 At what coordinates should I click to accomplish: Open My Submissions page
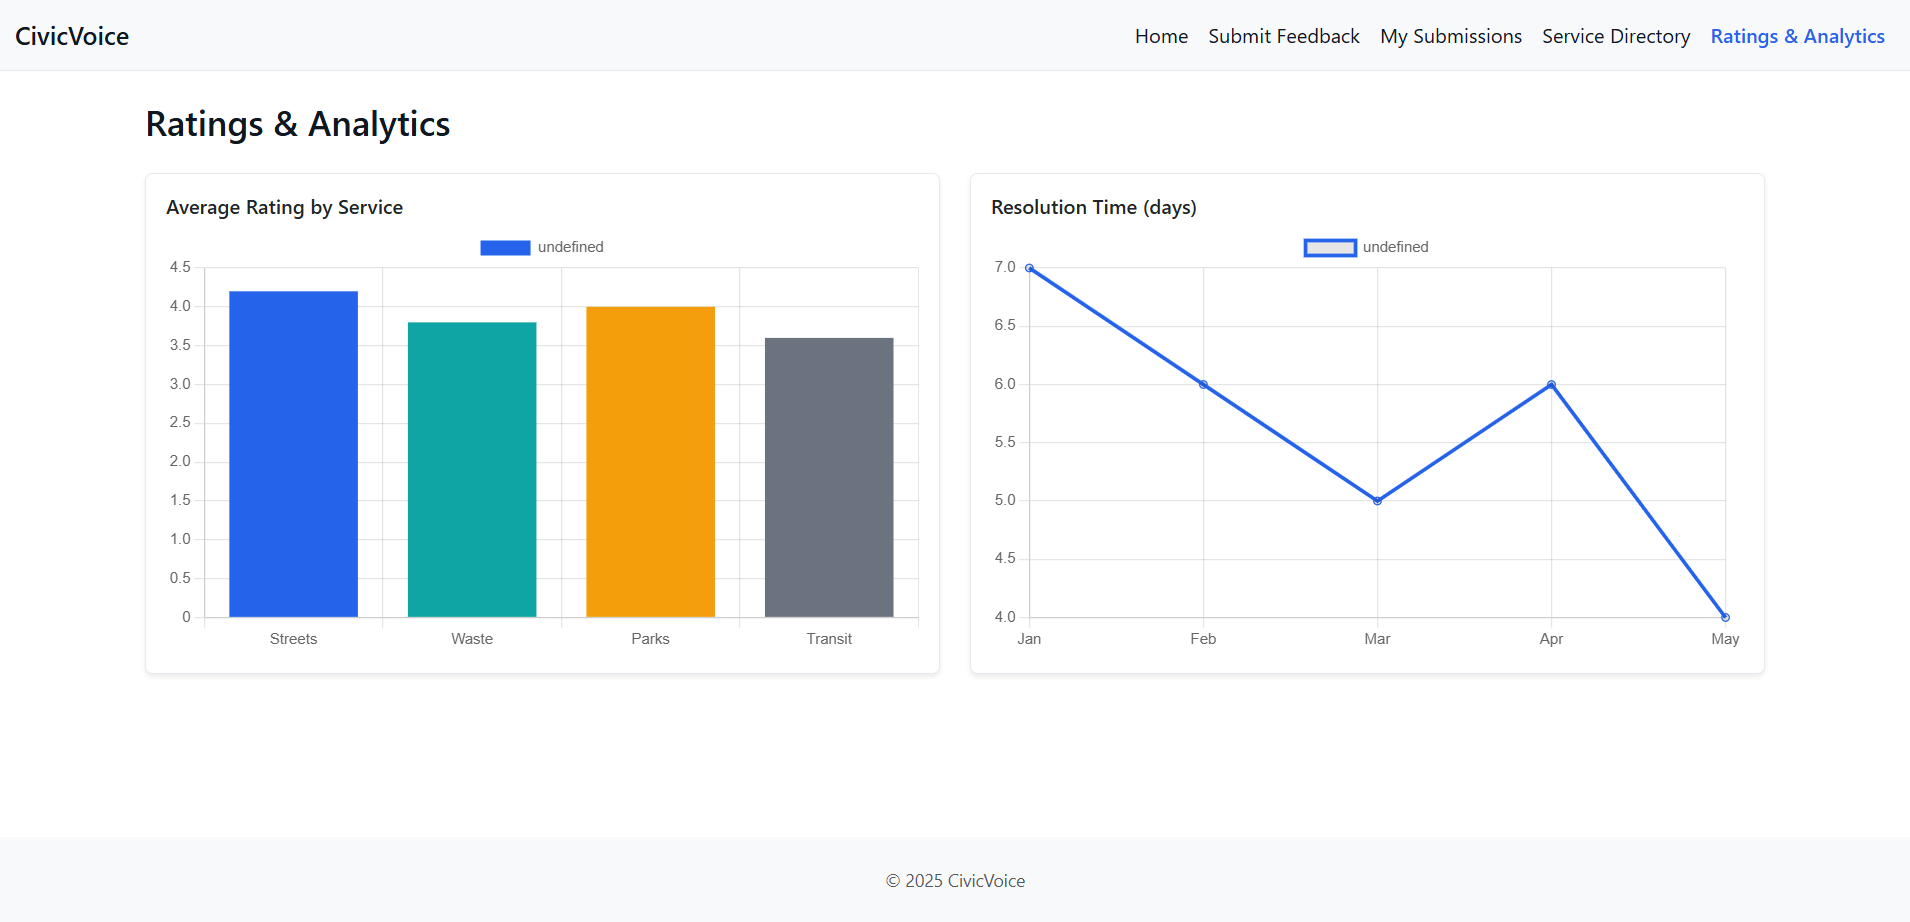click(1450, 36)
